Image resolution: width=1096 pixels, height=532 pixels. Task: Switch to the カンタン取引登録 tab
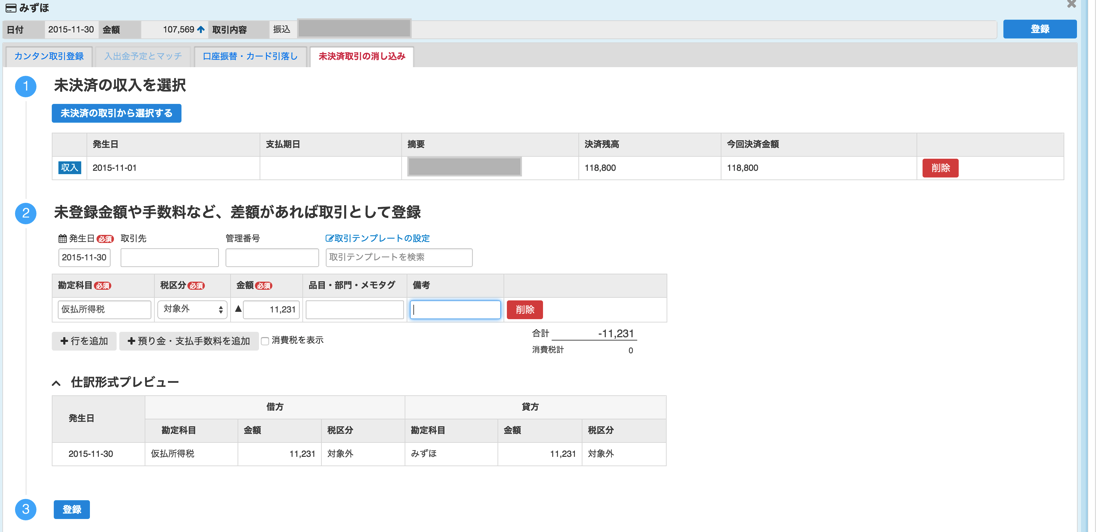coord(49,56)
